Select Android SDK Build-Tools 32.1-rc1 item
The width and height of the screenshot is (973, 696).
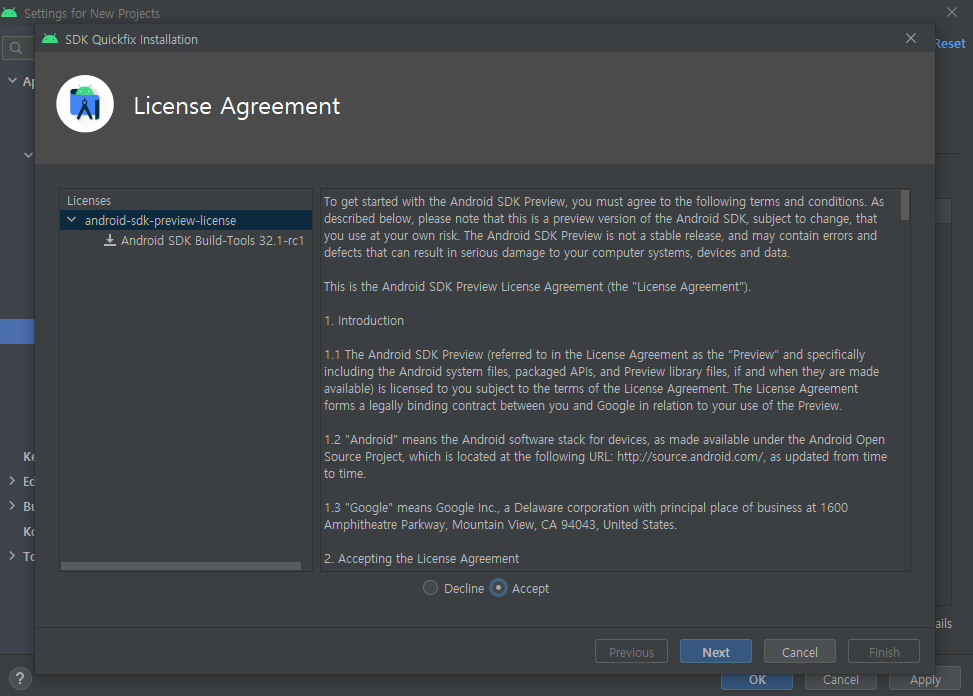coord(212,241)
